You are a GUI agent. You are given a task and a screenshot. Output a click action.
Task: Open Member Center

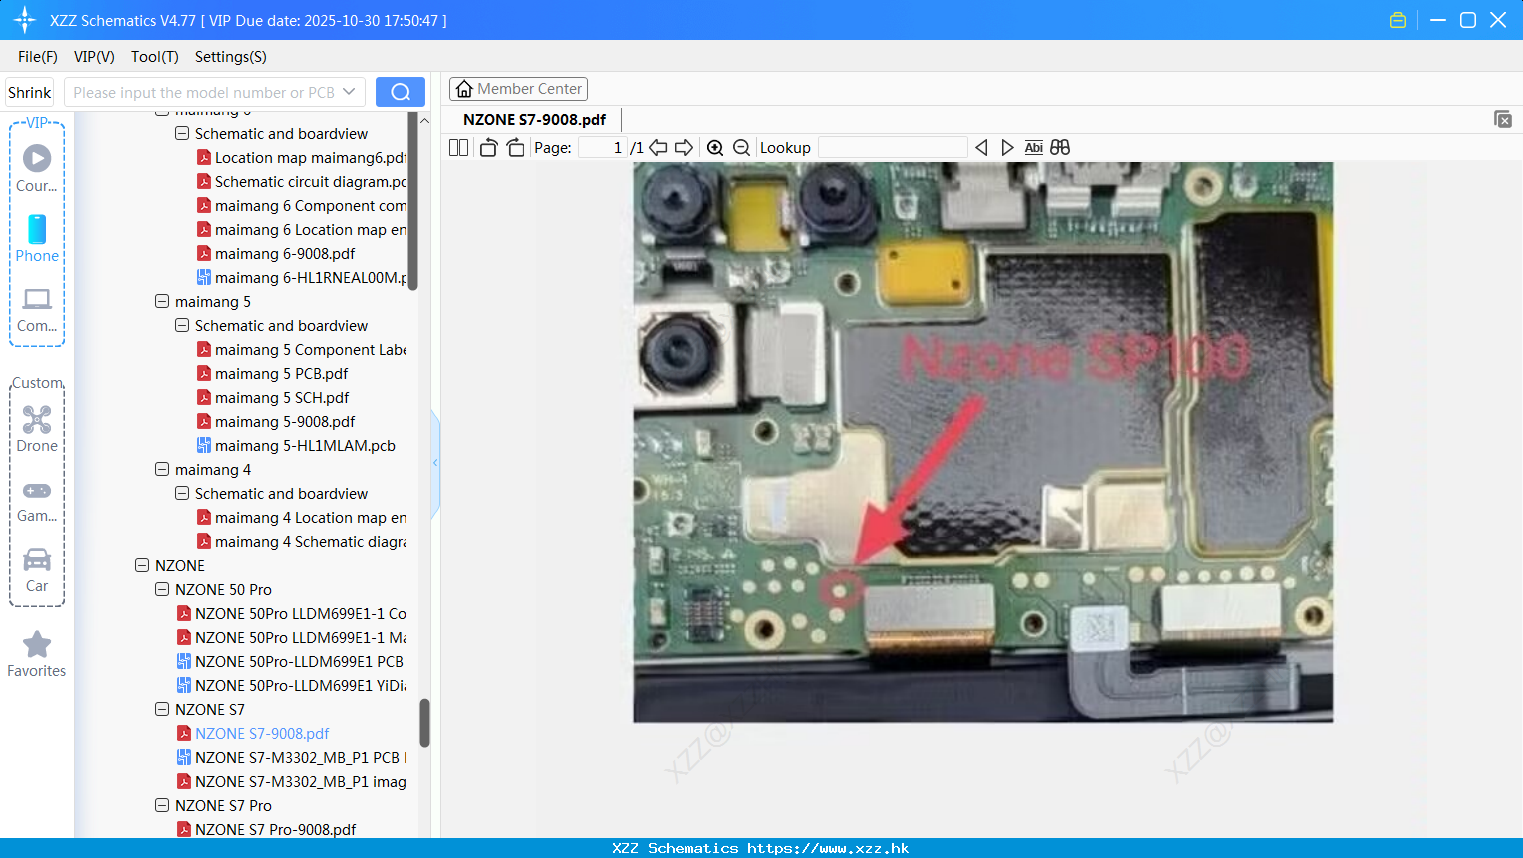pos(518,89)
